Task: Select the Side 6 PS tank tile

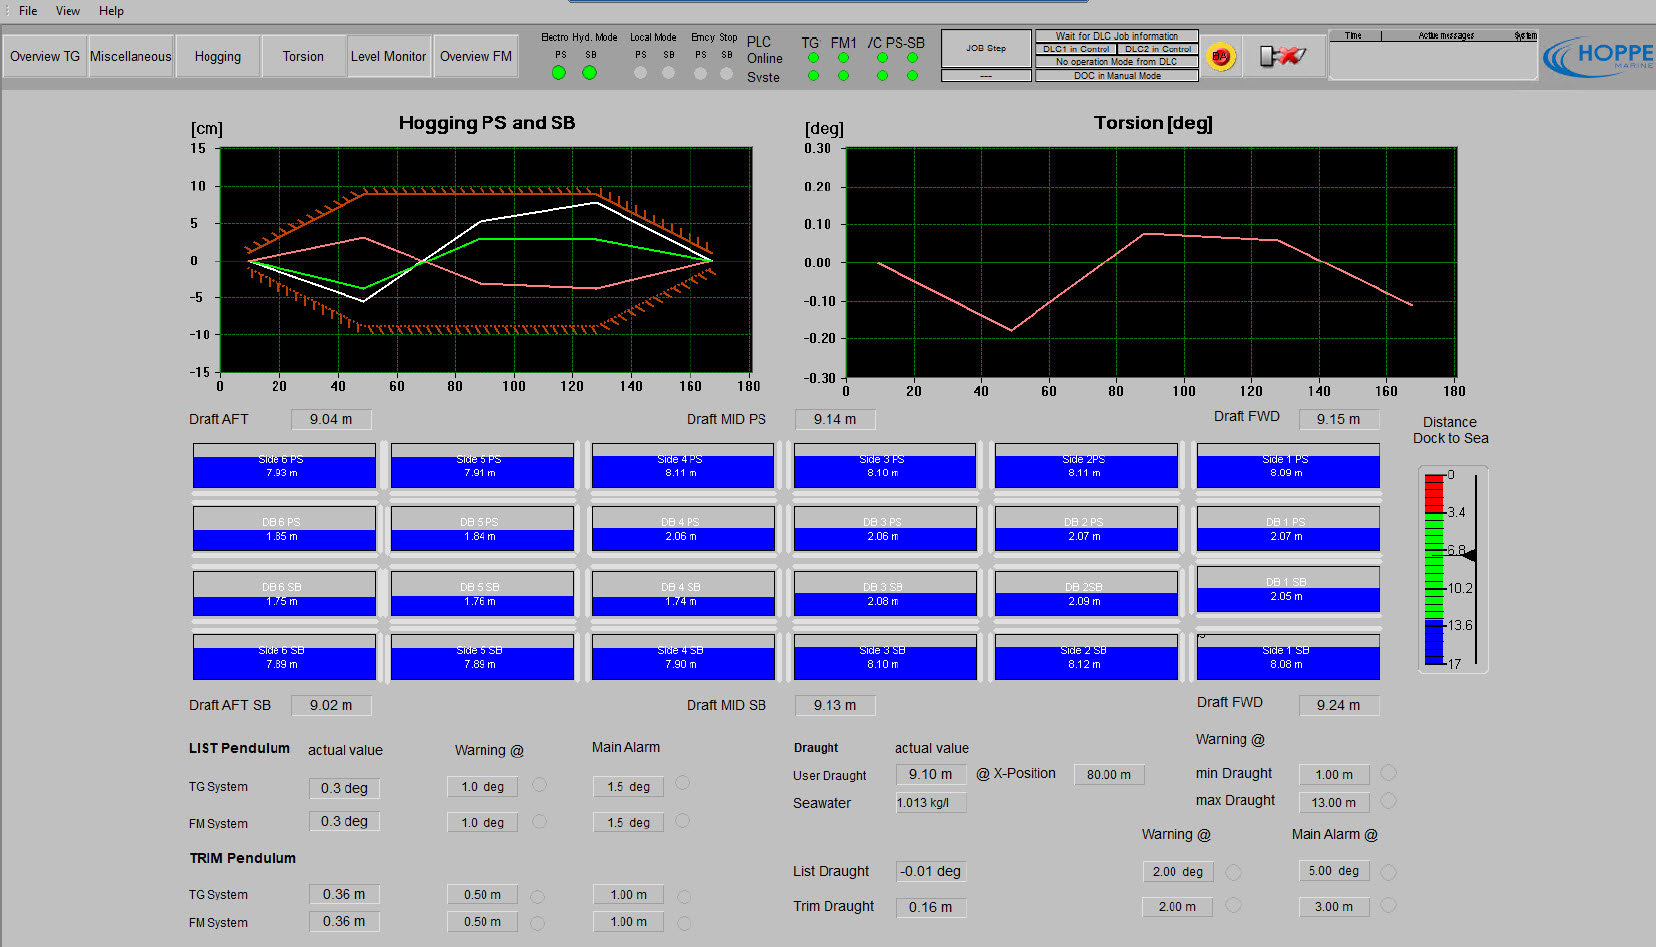Action: pos(284,466)
